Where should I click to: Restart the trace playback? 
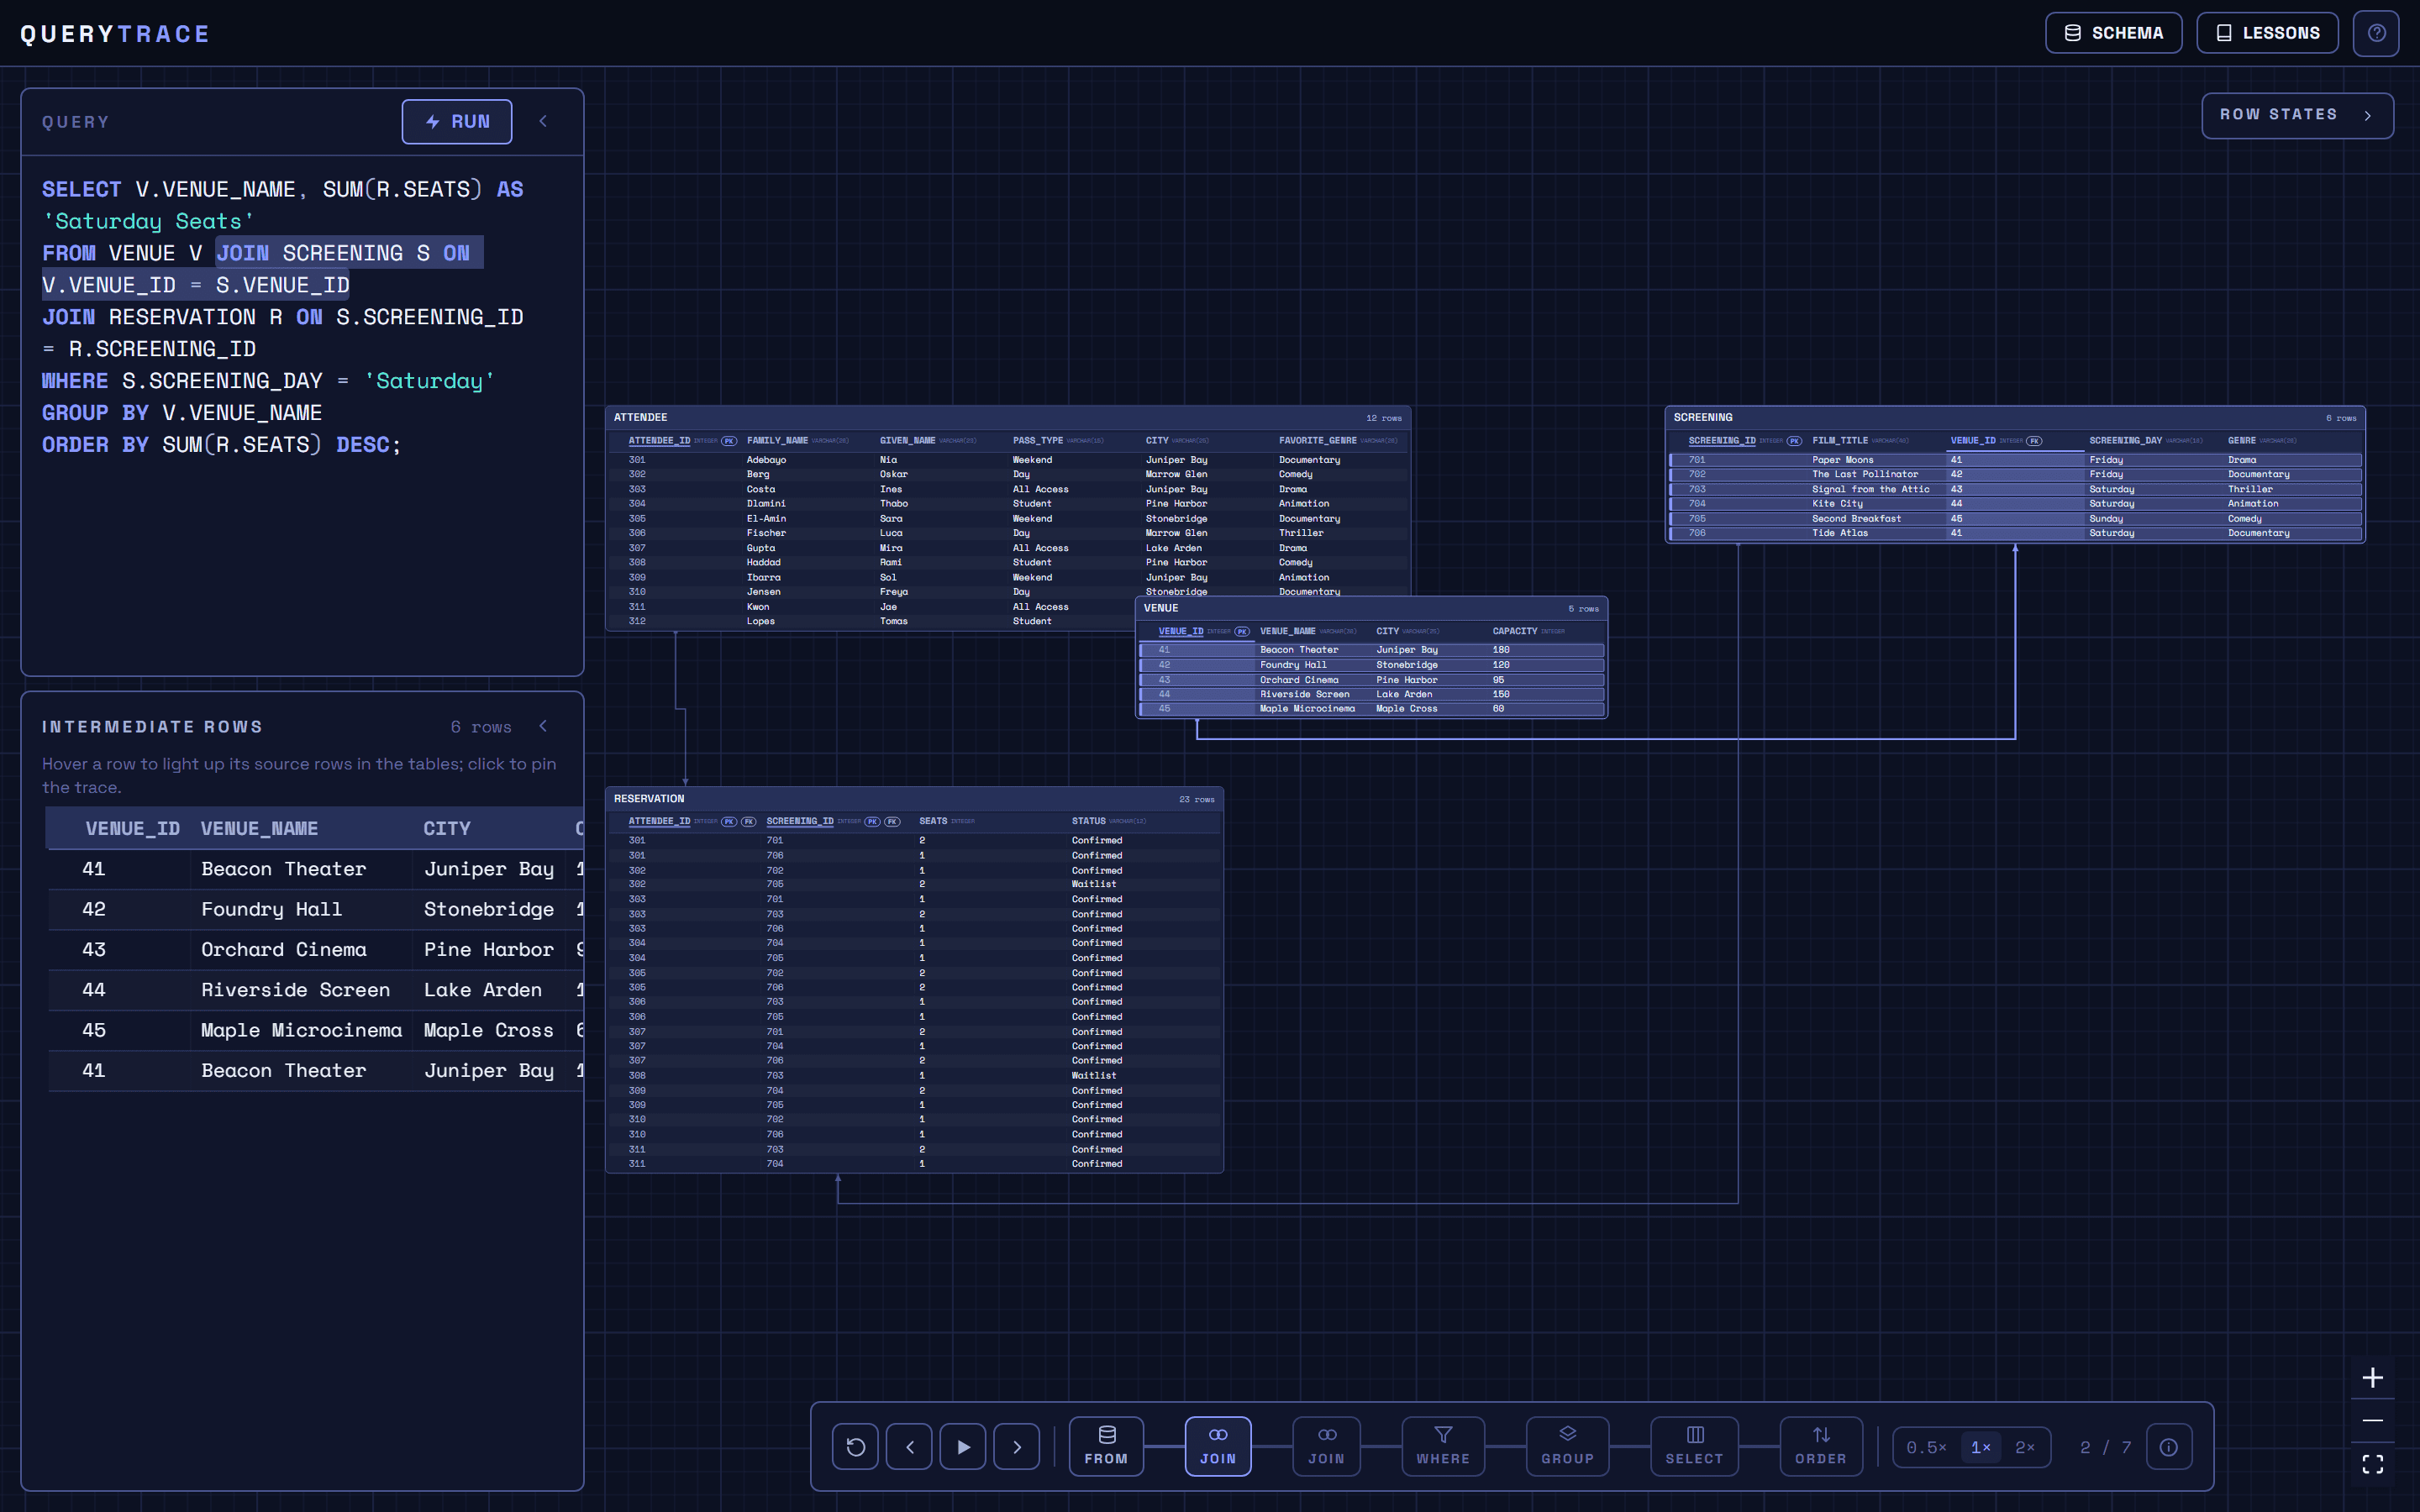pos(855,1446)
